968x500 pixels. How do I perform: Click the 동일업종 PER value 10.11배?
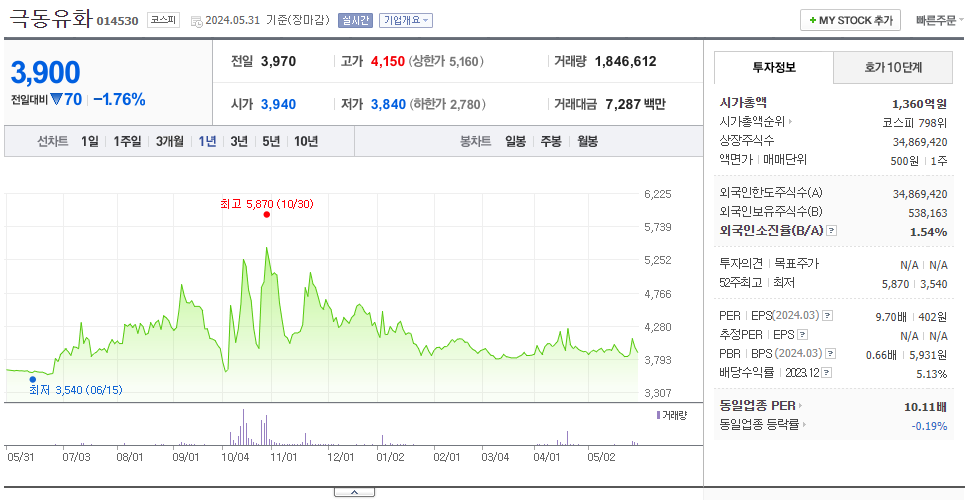[x=925, y=407]
